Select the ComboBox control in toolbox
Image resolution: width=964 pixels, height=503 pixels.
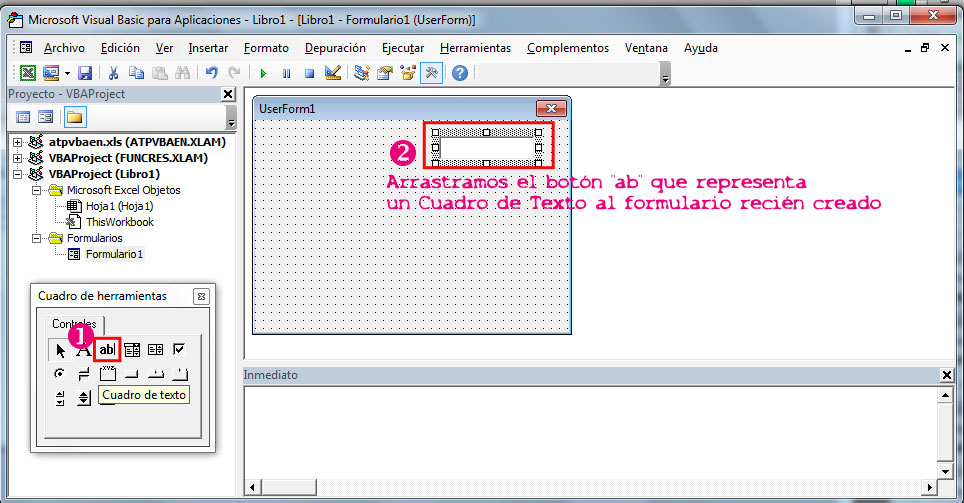(132, 350)
